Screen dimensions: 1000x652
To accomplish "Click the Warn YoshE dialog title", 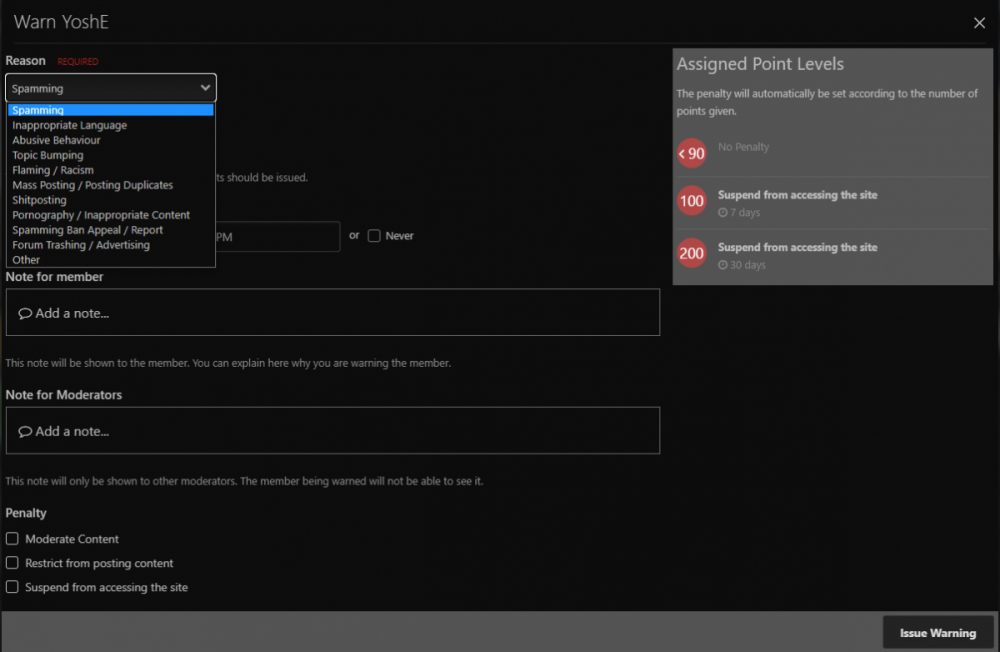I will point(61,22).
